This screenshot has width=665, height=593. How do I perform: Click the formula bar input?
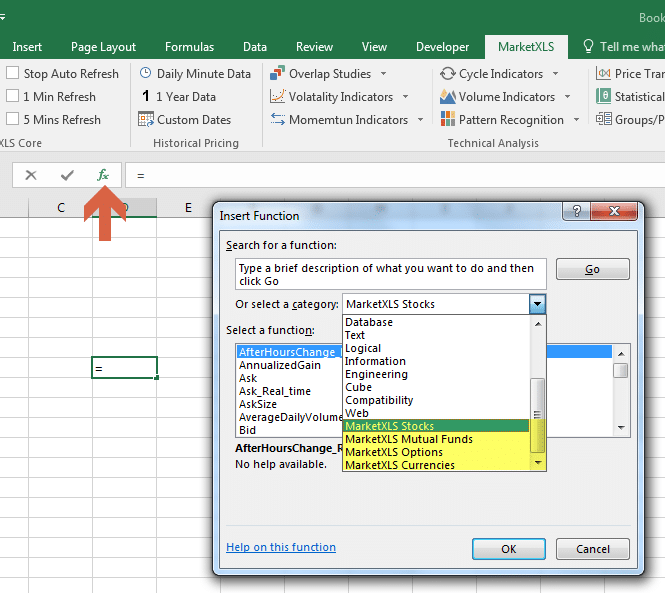click(x=394, y=175)
